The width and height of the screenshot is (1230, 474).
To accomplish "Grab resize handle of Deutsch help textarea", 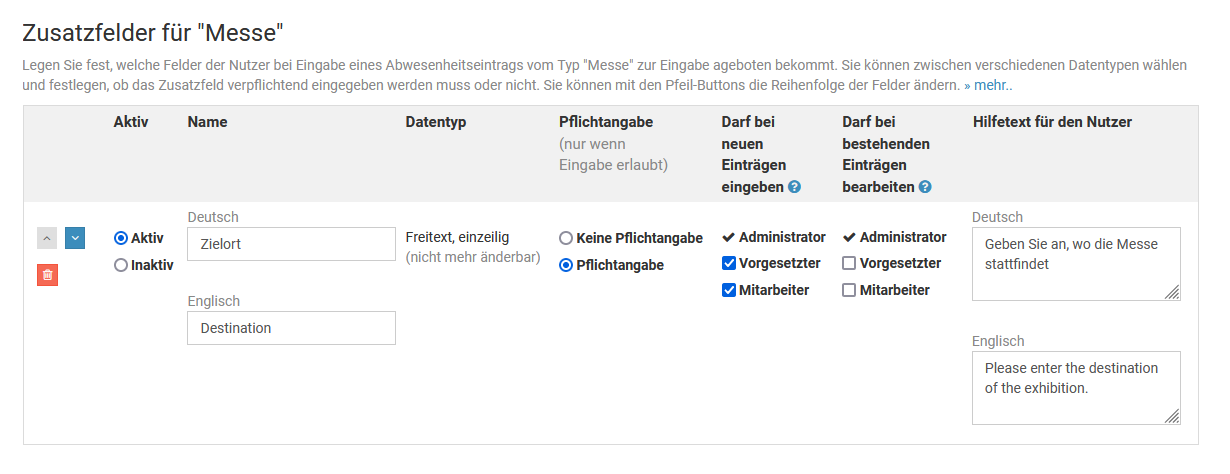I will click(1172, 292).
